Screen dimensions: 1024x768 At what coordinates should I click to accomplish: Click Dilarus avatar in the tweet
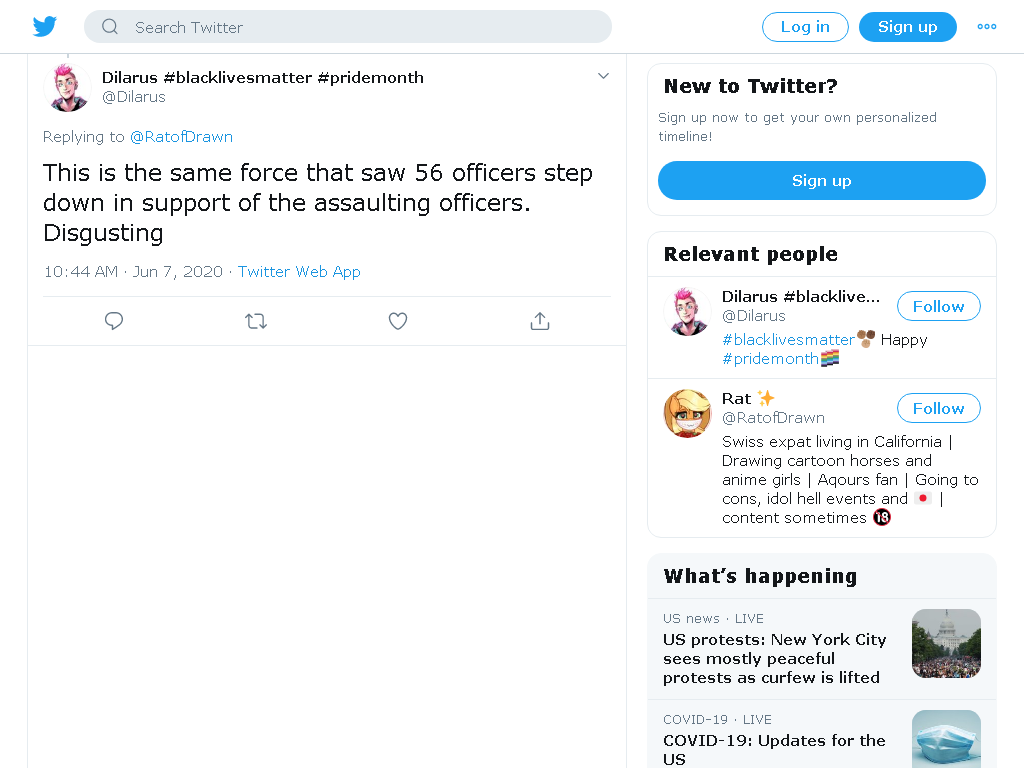[x=67, y=88]
